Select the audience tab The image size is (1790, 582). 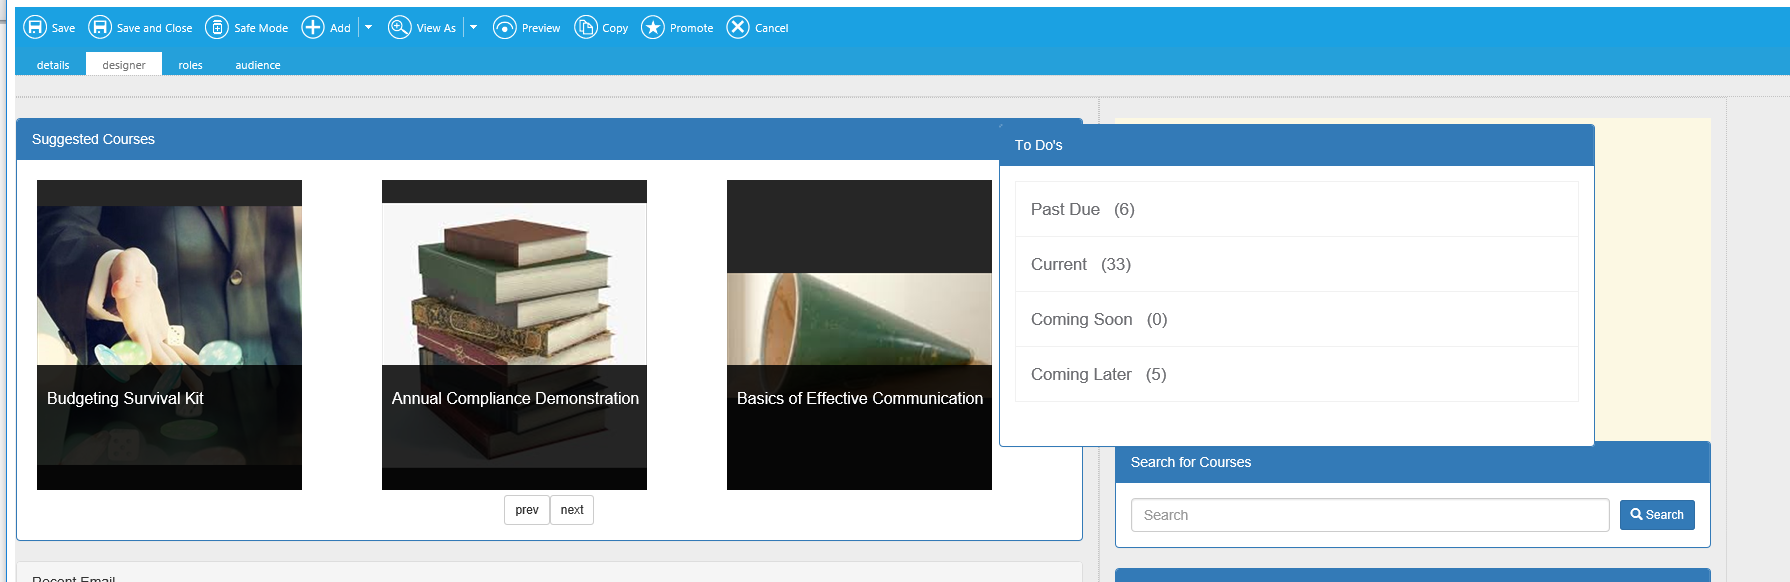pos(257,65)
